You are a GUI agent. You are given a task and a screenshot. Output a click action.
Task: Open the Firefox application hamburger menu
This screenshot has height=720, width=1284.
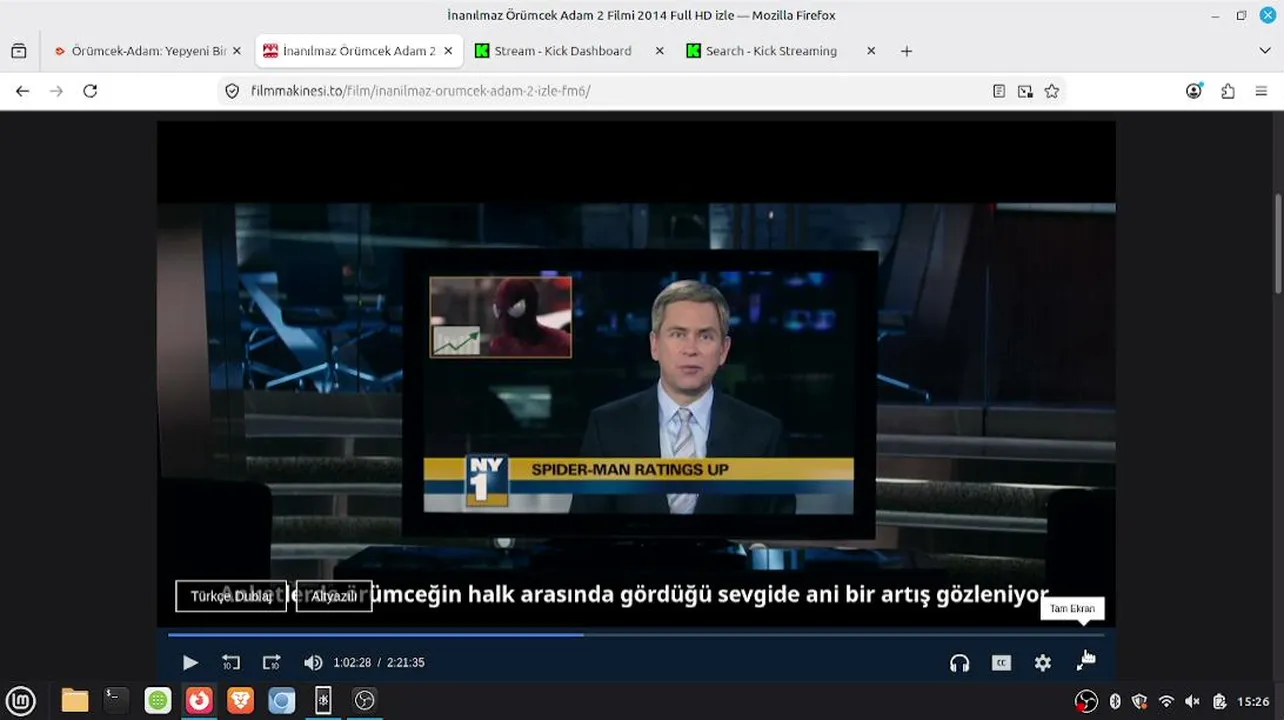coord(1261,91)
